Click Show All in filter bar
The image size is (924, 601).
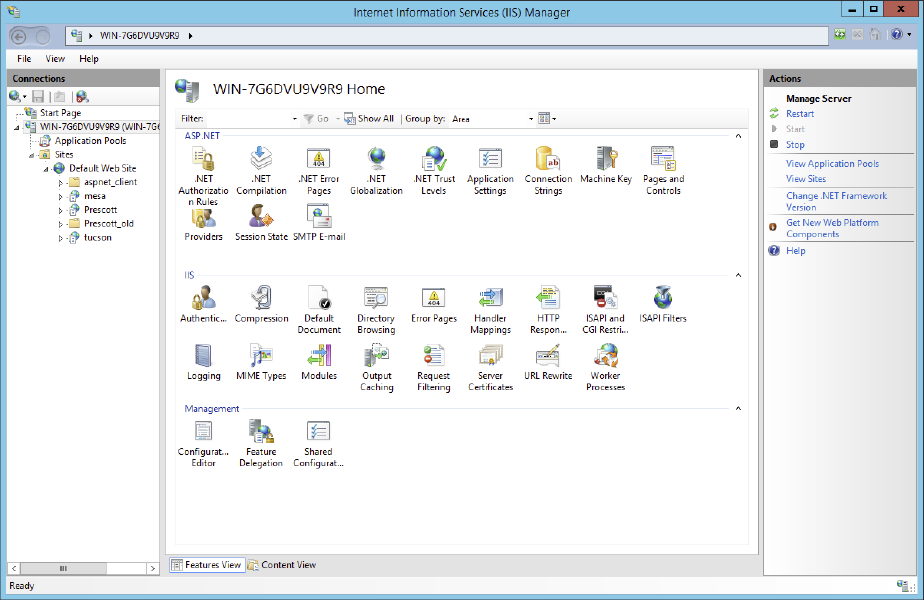[369, 118]
